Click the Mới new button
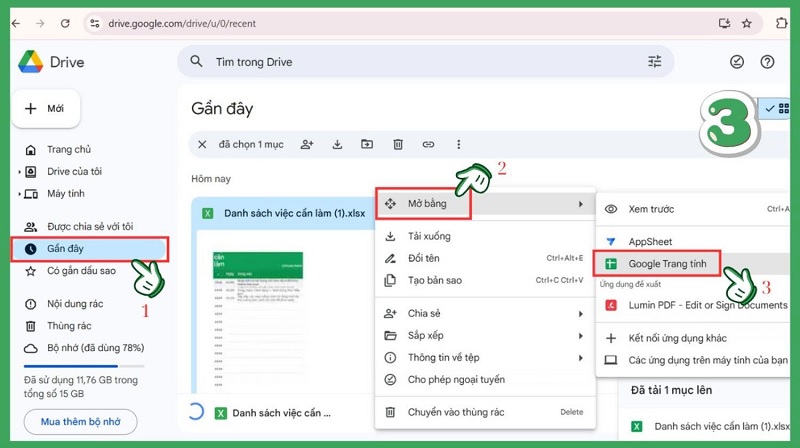 click(45, 108)
